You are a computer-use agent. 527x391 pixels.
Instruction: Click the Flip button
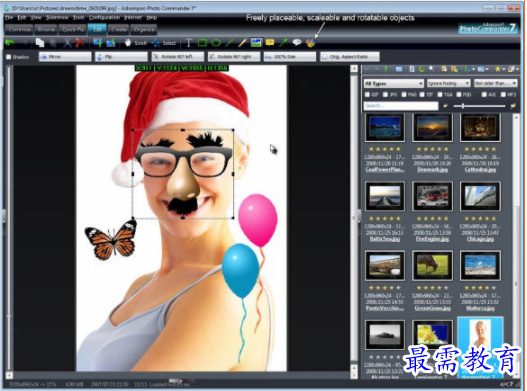click(x=121, y=57)
